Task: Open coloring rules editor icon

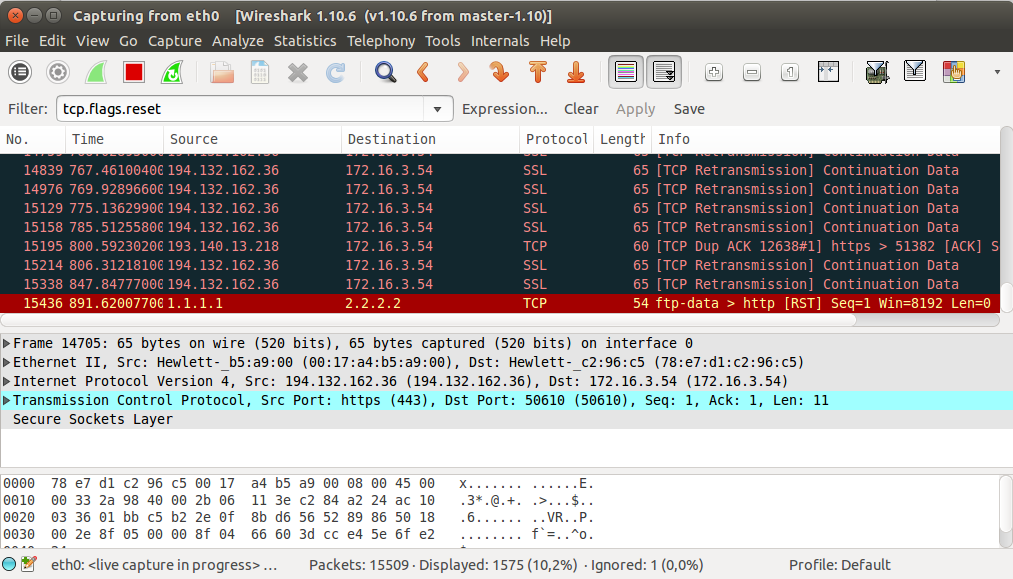Action: pos(953,72)
